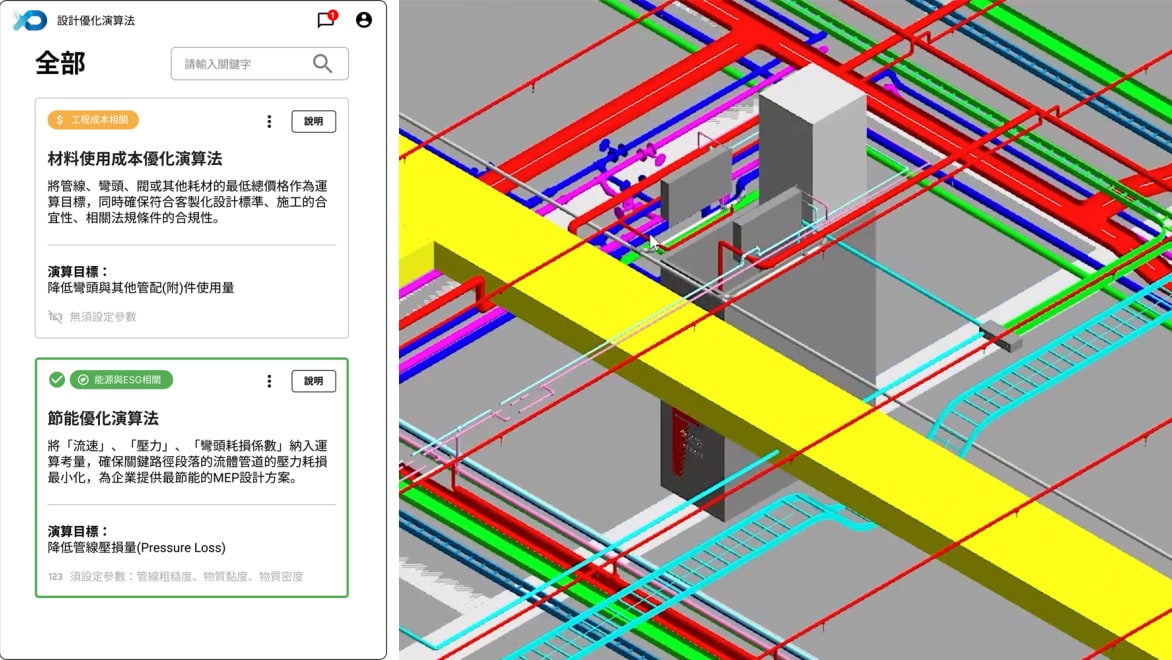Open the three-dot menu on 材料使用成本優化演算法 card
Viewport: 1172px width, 660px height.
(269, 122)
